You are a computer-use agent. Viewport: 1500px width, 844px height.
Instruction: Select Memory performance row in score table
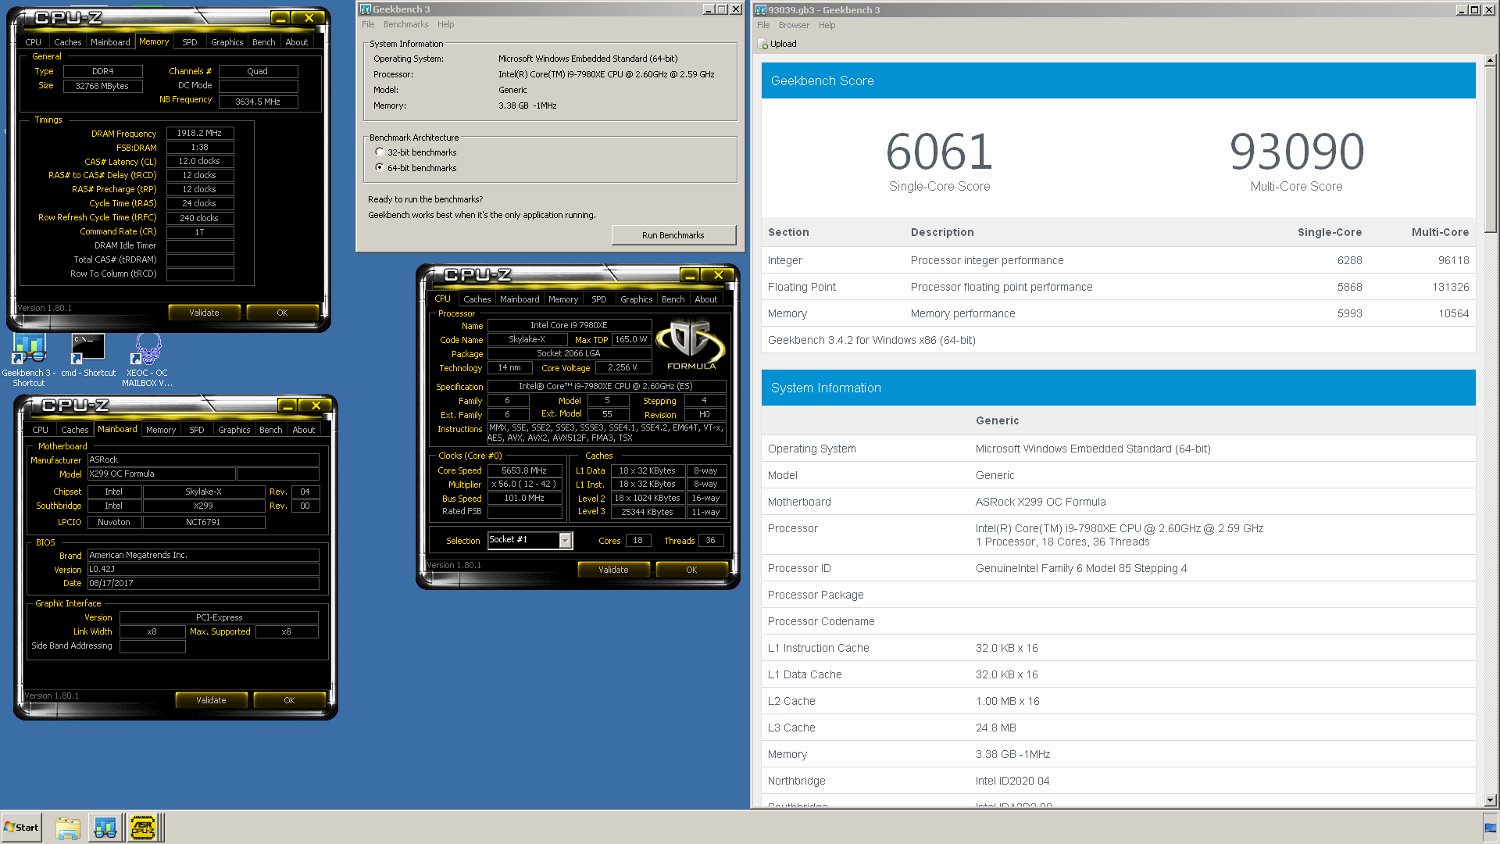point(1118,313)
